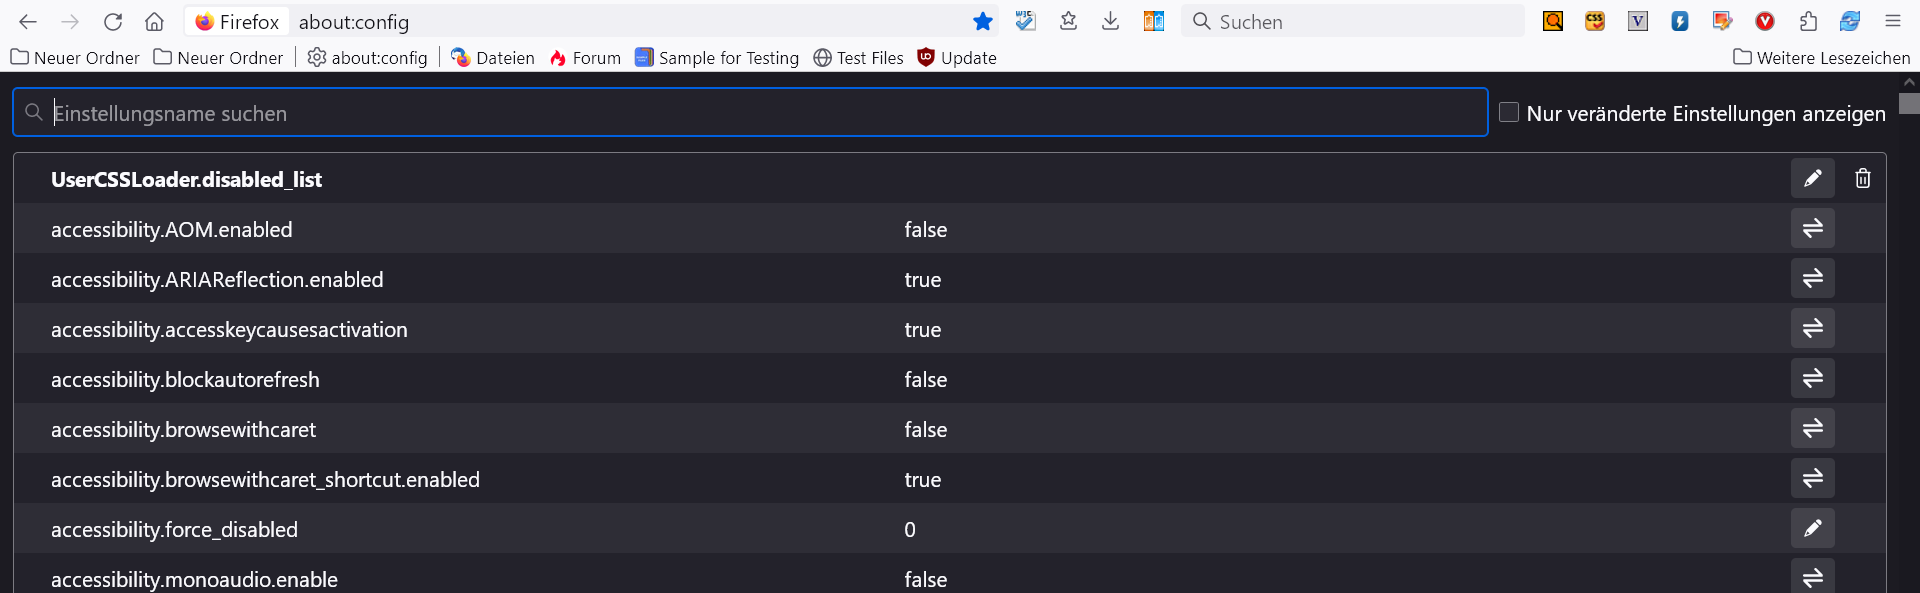This screenshot has height=593, width=1920.
Task: Click the 'Einstellungsname suchen' search field
Action: tap(750, 113)
